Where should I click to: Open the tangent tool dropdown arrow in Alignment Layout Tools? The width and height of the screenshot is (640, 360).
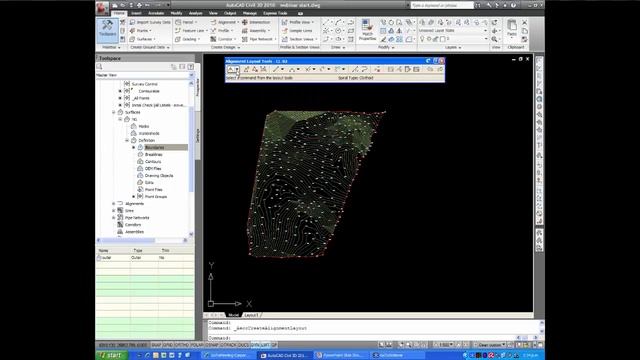click(x=237, y=69)
